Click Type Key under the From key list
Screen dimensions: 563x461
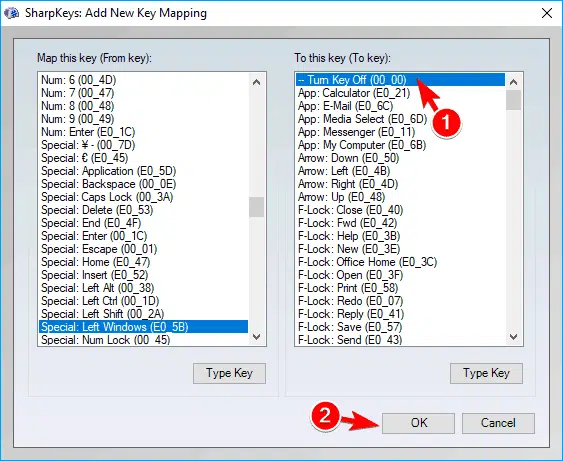coord(229,373)
